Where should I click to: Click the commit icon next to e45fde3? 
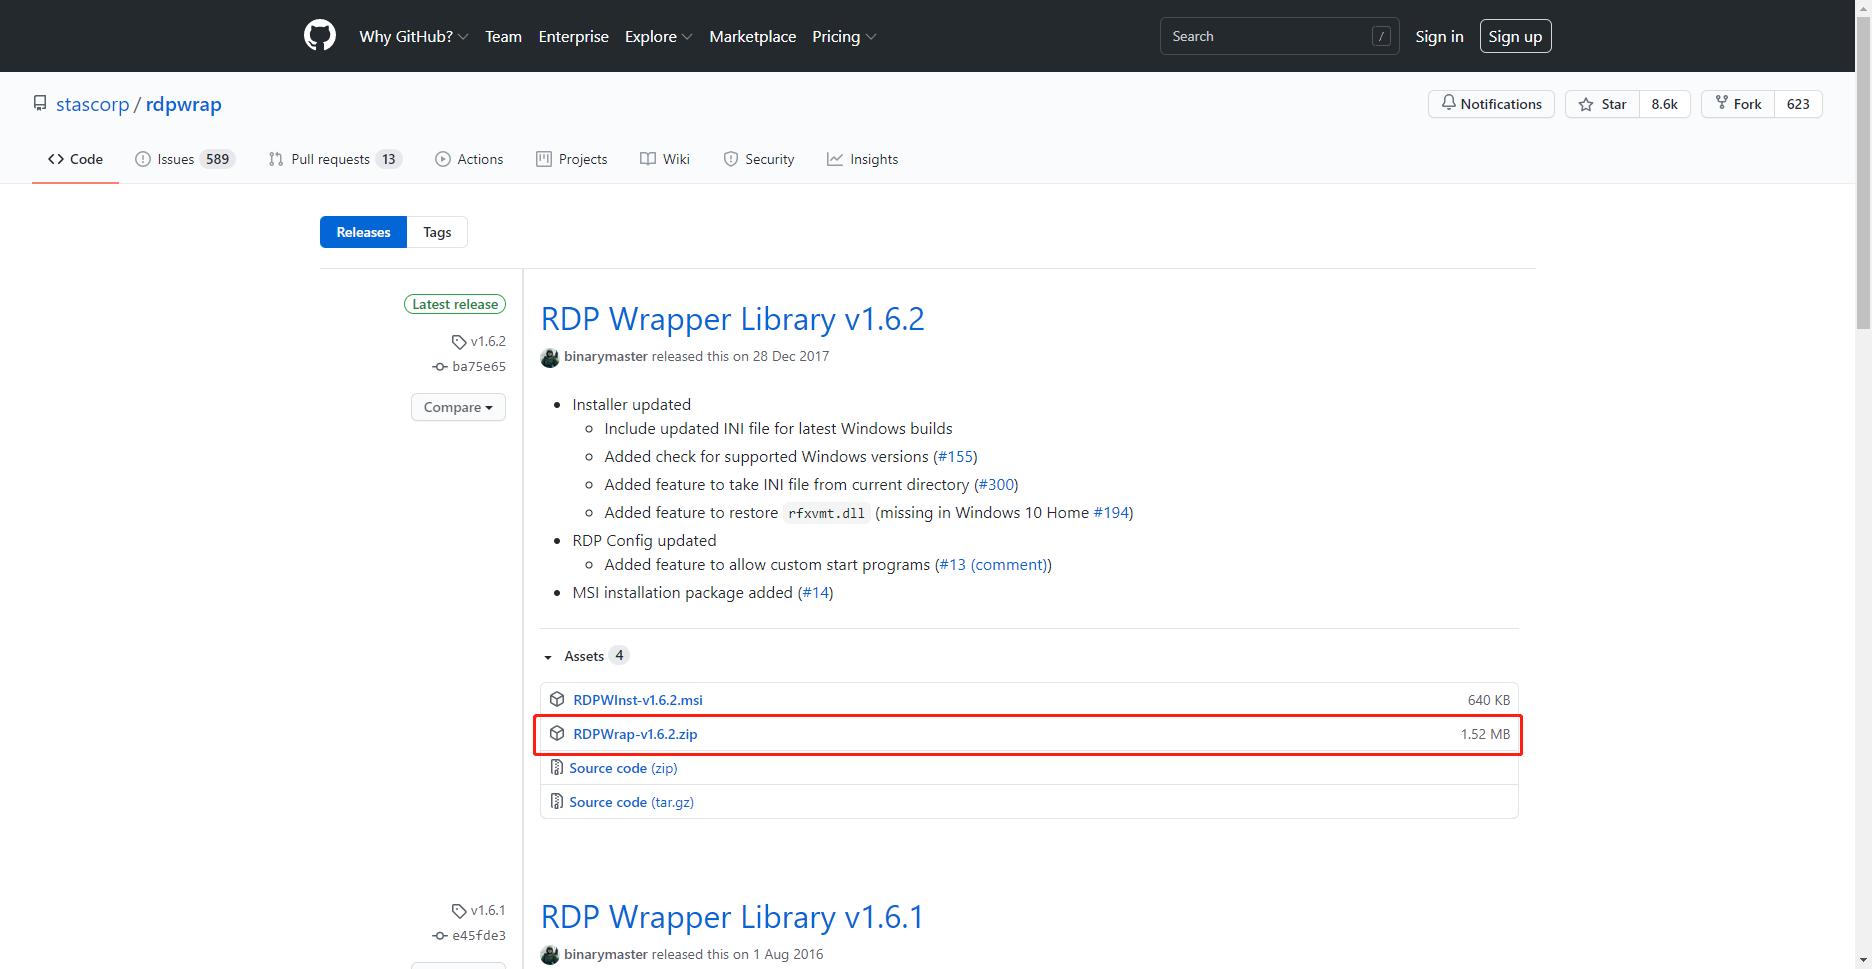click(x=439, y=936)
